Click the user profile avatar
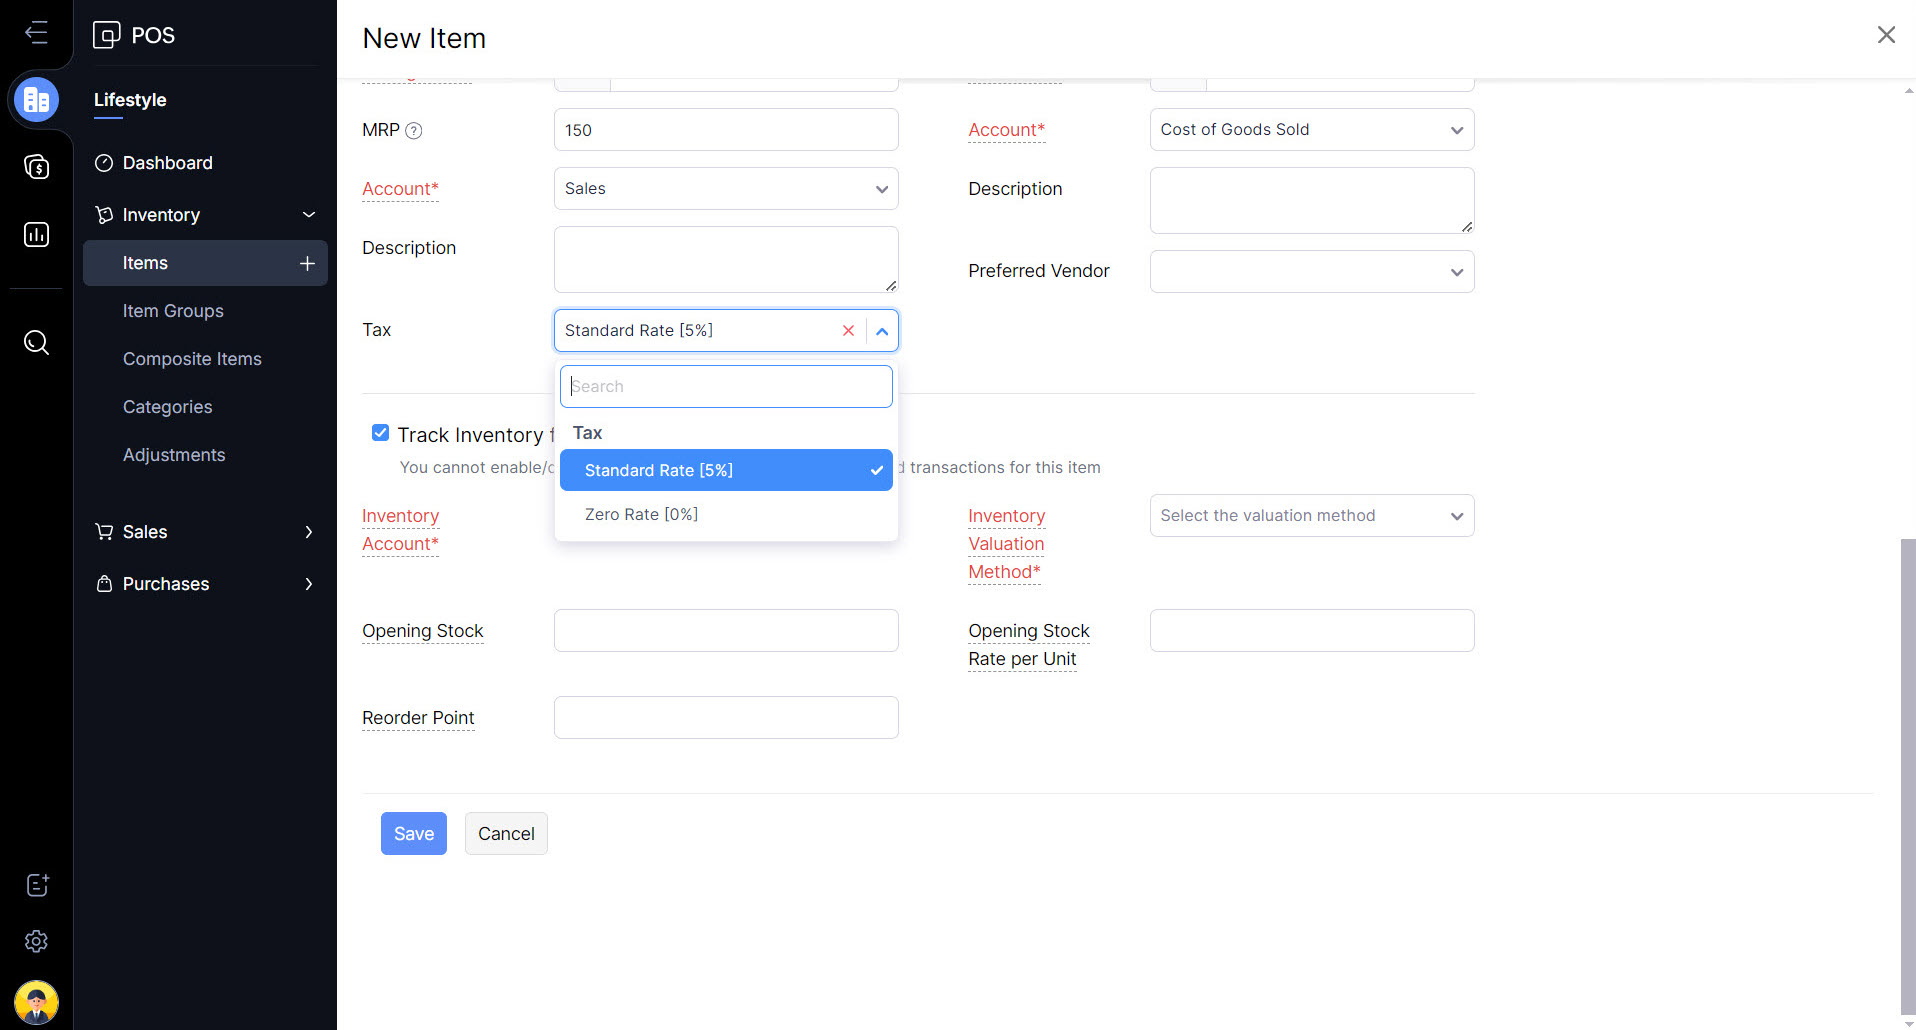1916x1030 pixels. [x=36, y=1001]
